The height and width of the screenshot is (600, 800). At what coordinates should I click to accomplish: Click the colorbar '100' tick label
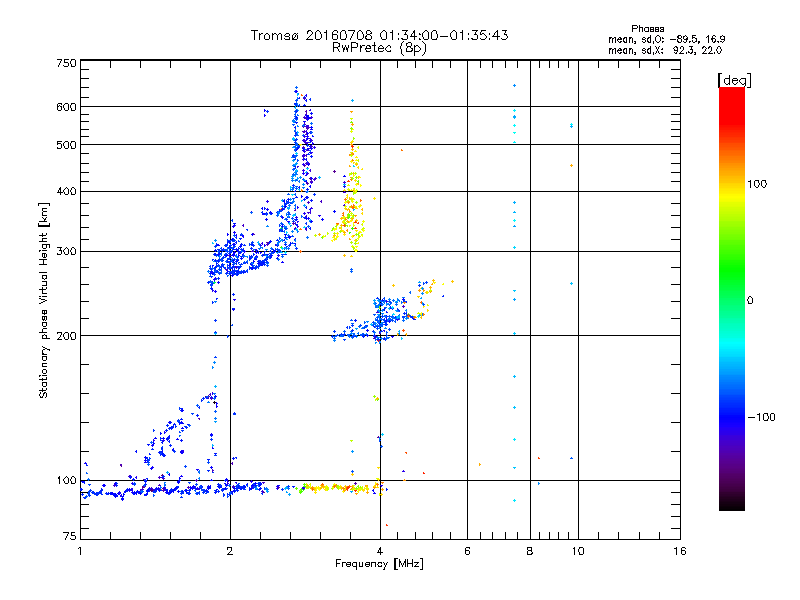[x=757, y=184]
